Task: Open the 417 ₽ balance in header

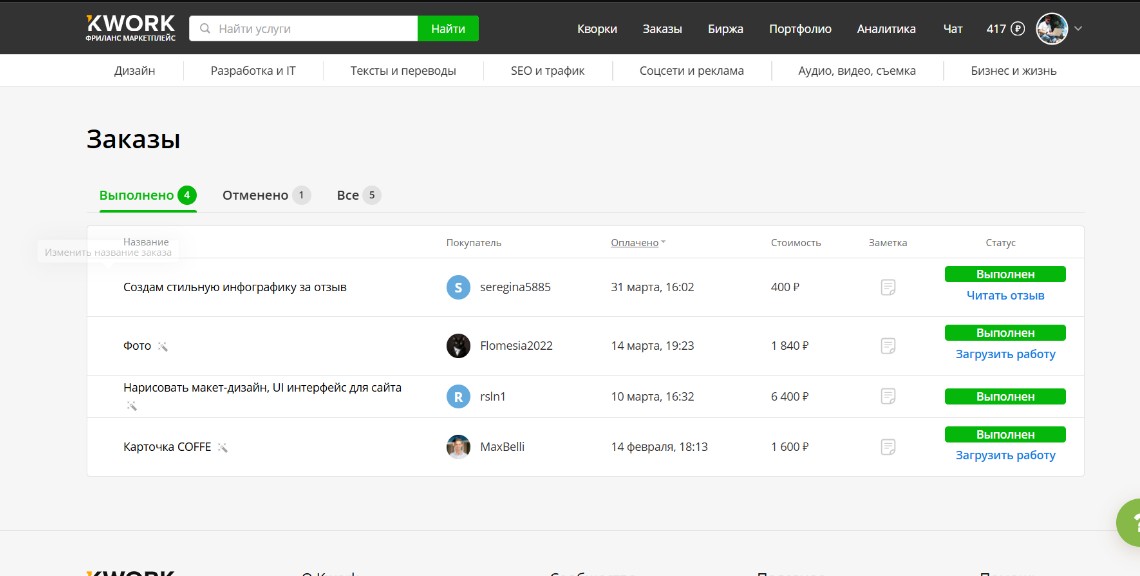Action: pos(1005,29)
